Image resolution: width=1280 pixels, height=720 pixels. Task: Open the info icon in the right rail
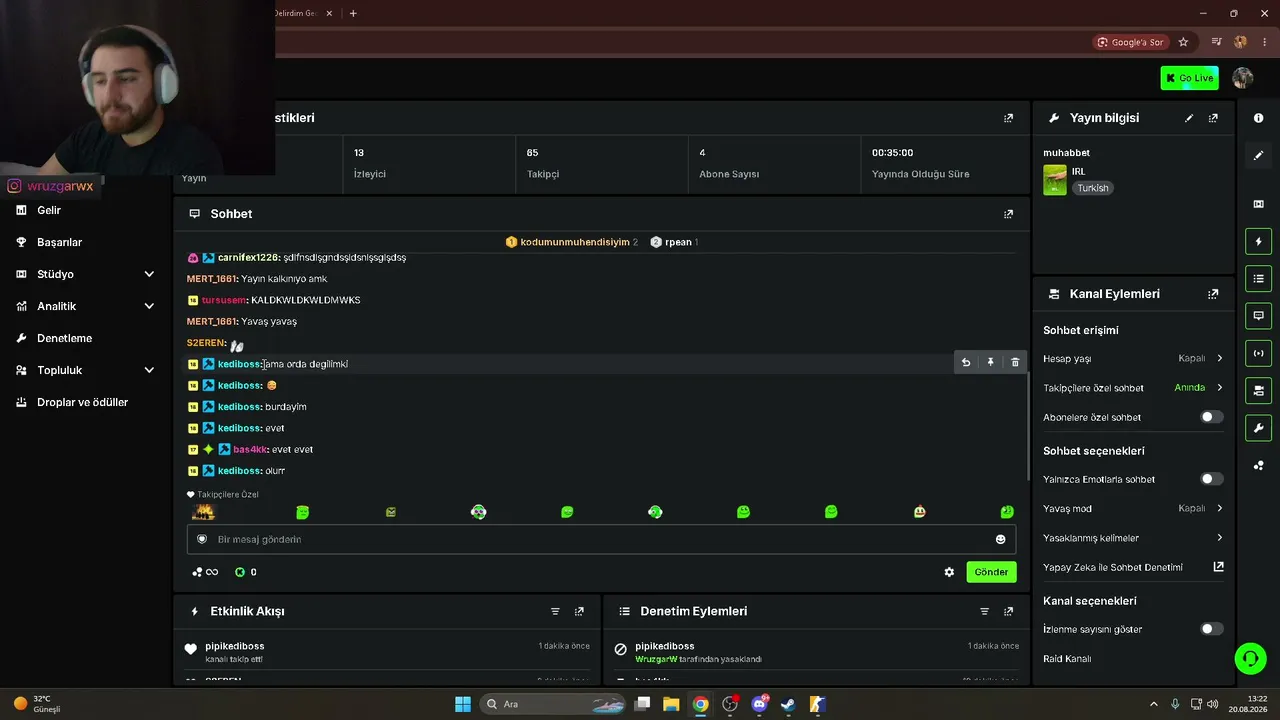click(1258, 118)
